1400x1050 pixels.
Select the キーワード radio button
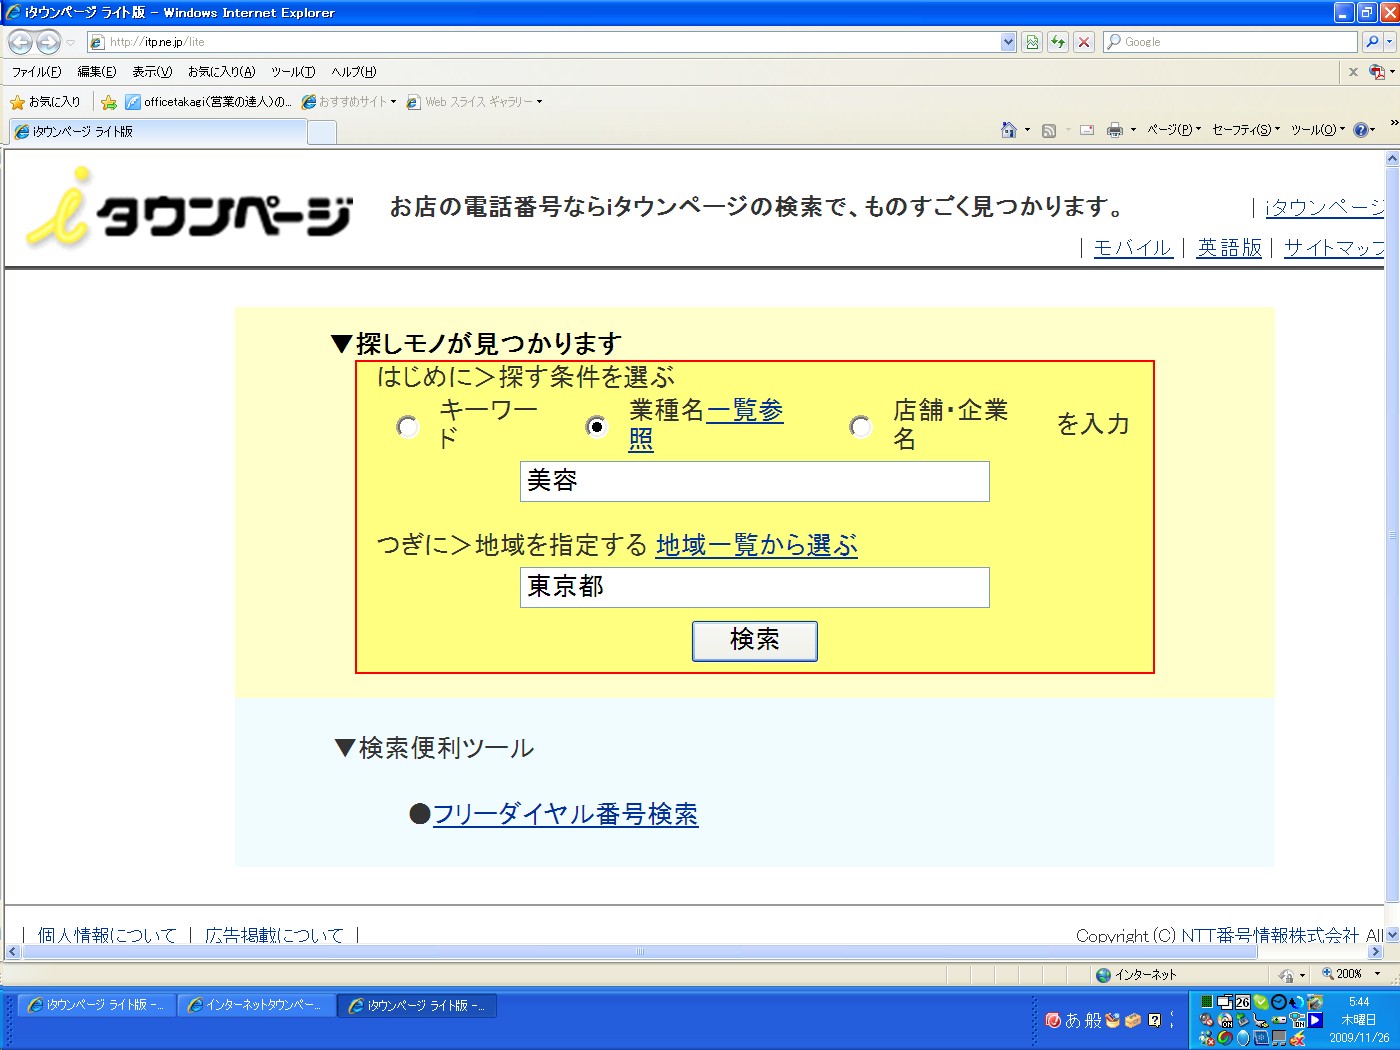coord(408,427)
